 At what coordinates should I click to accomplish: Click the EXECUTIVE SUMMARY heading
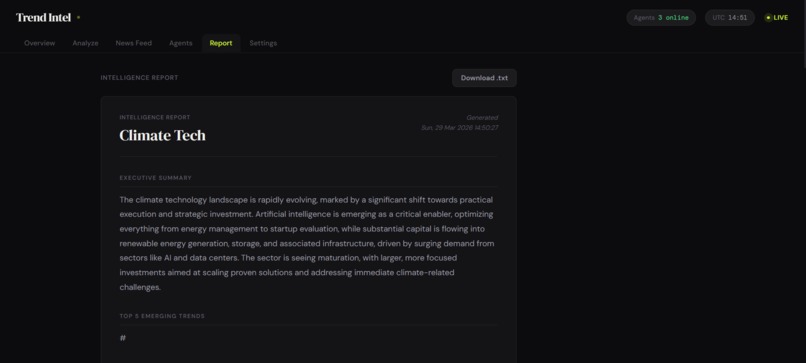[156, 178]
